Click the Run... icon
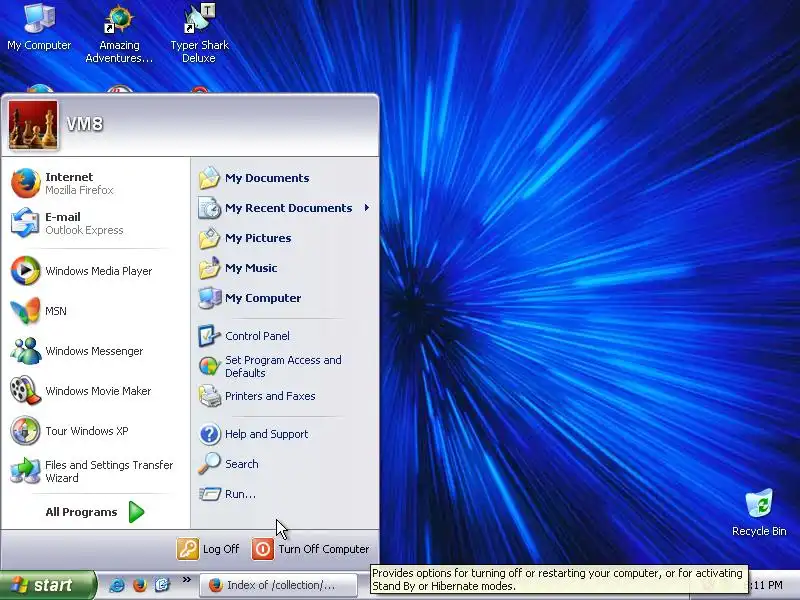 [x=209, y=494]
